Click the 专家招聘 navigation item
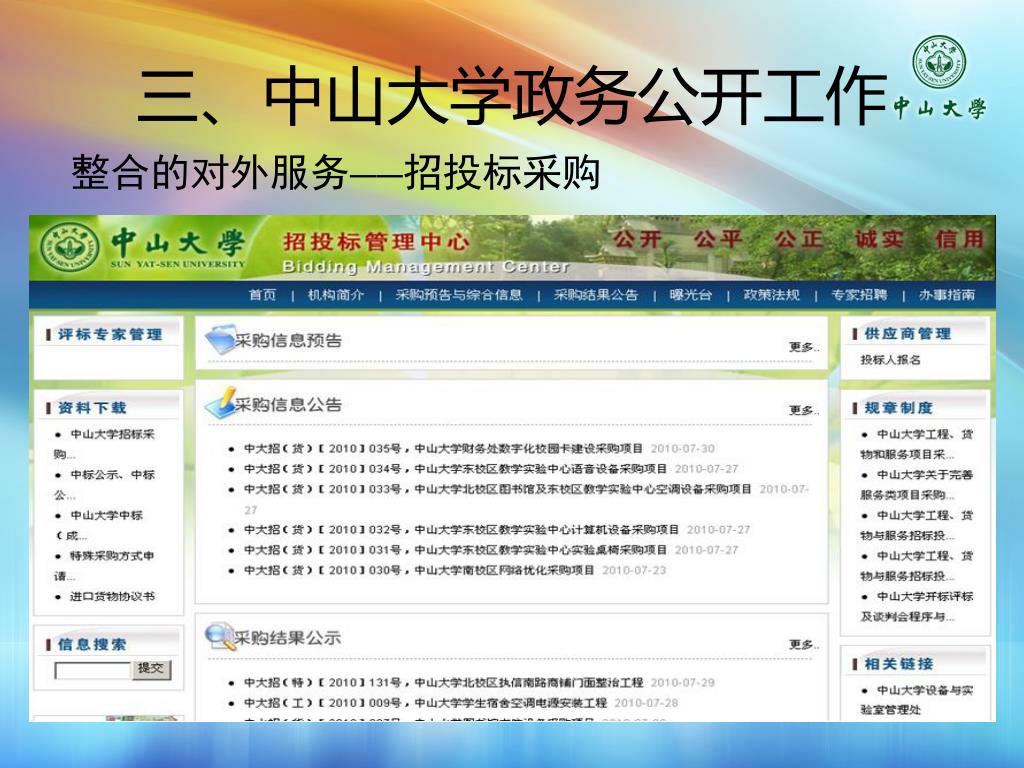This screenshot has height=768, width=1024. [859, 295]
